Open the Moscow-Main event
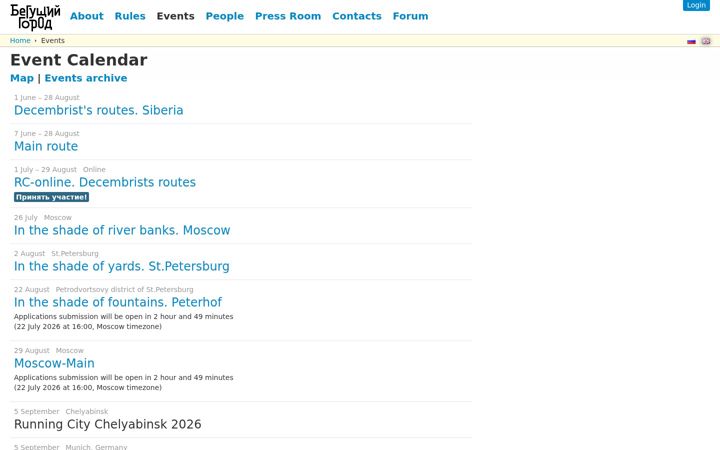This screenshot has width=720, height=450. pyautogui.click(x=54, y=363)
